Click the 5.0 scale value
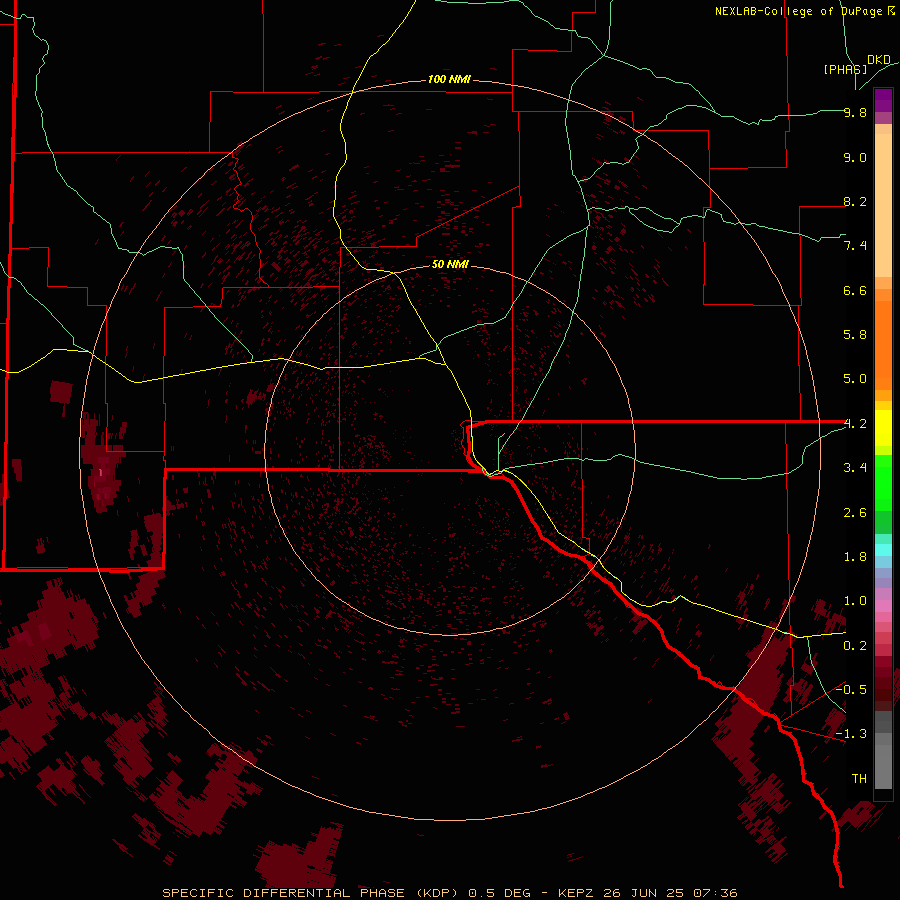Image resolution: width=900 pixels, height=900 pixels. [855, 379]
